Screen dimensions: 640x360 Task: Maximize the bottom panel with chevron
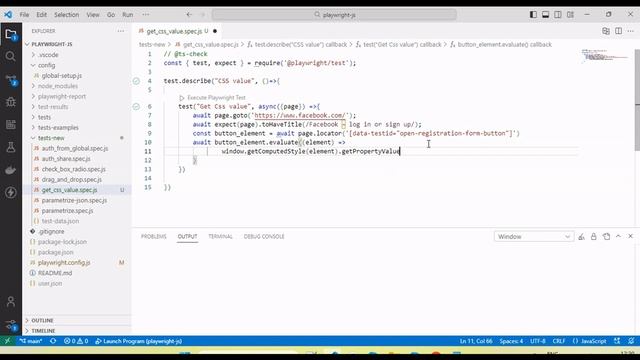pyautogui.click(x=618, y=237)
